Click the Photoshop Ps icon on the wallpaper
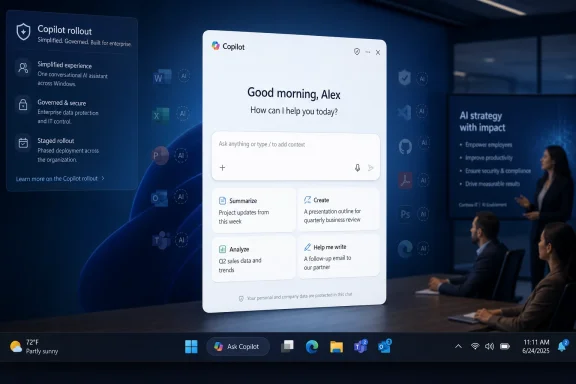This screenshot has height=384, width=576. tap(405, 214)
